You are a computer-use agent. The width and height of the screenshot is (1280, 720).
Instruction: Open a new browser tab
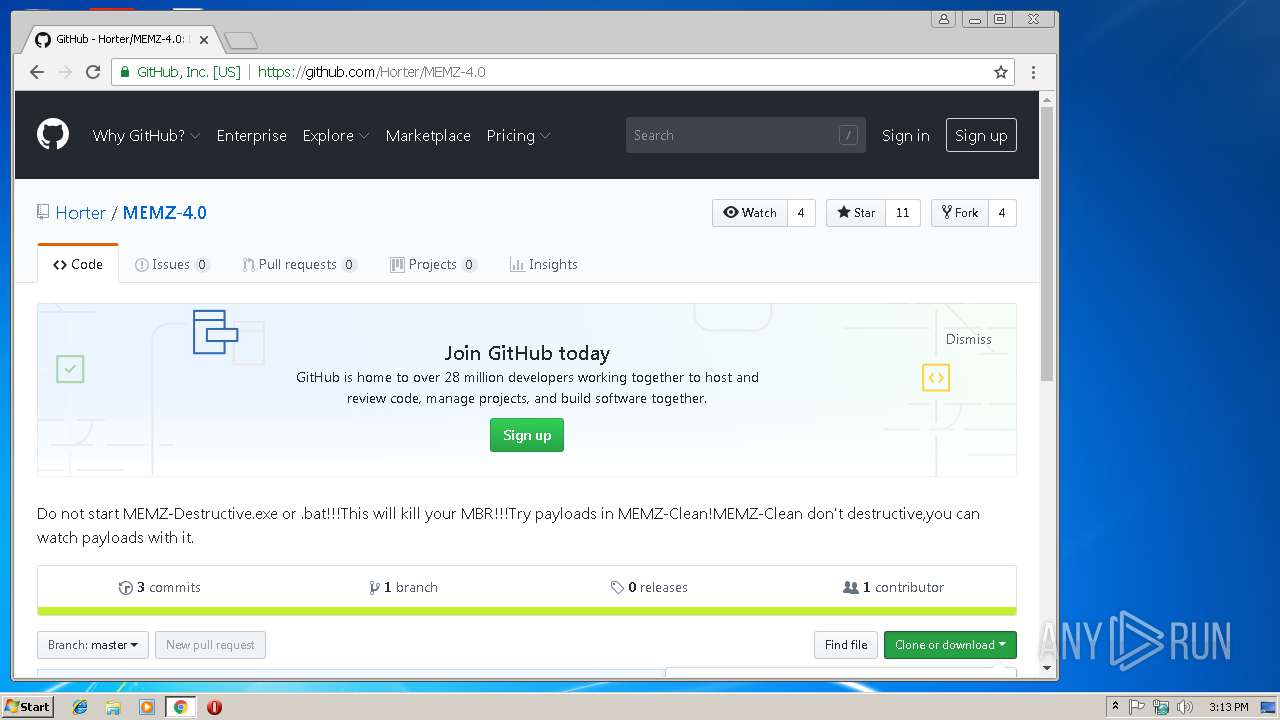(x=241, y=41)
